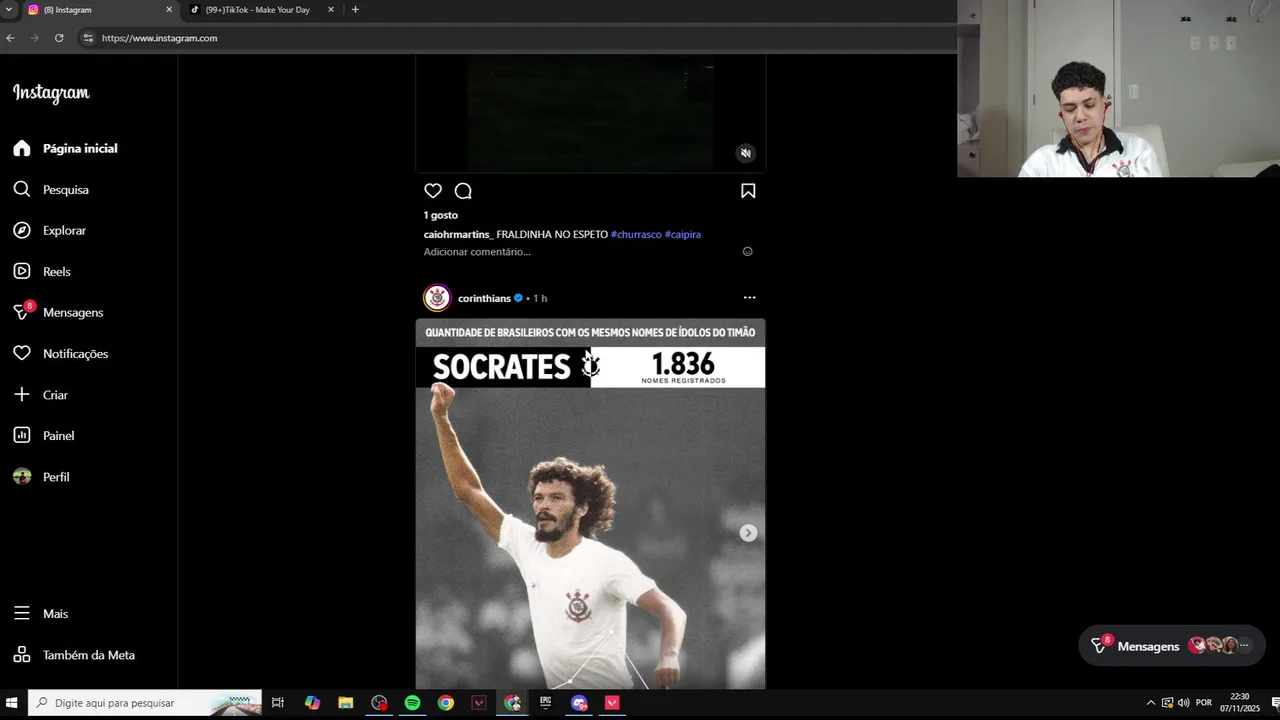The height and width of the screenshot is (720, 1280).
Task: Open emoji picker in comment box
Action: [747, 252]
